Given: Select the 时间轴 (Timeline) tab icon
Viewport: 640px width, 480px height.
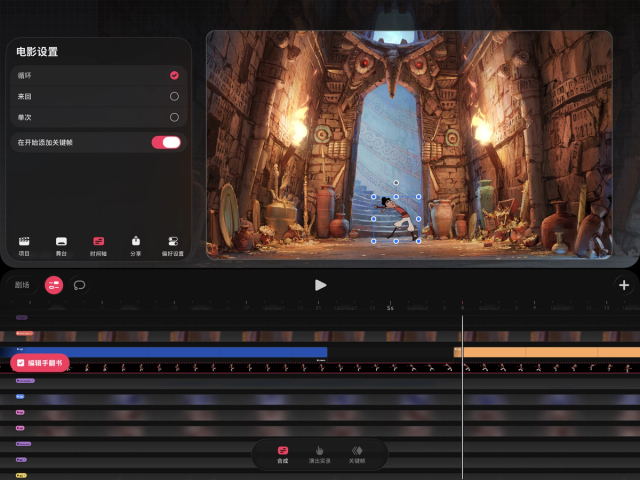Looking at the screenshot, I should (98, 245).
